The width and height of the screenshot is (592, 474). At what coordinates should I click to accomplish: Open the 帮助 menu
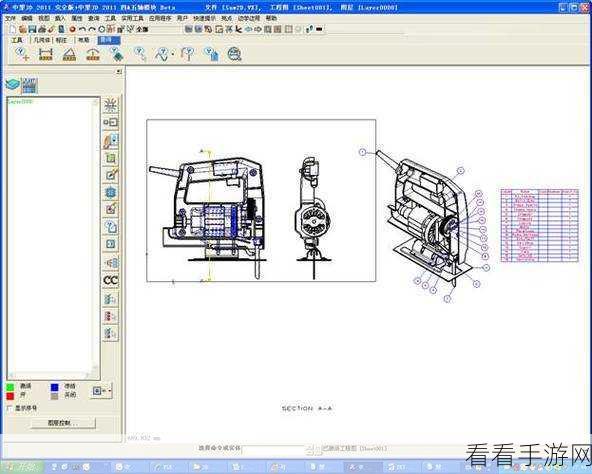point(271,18)
